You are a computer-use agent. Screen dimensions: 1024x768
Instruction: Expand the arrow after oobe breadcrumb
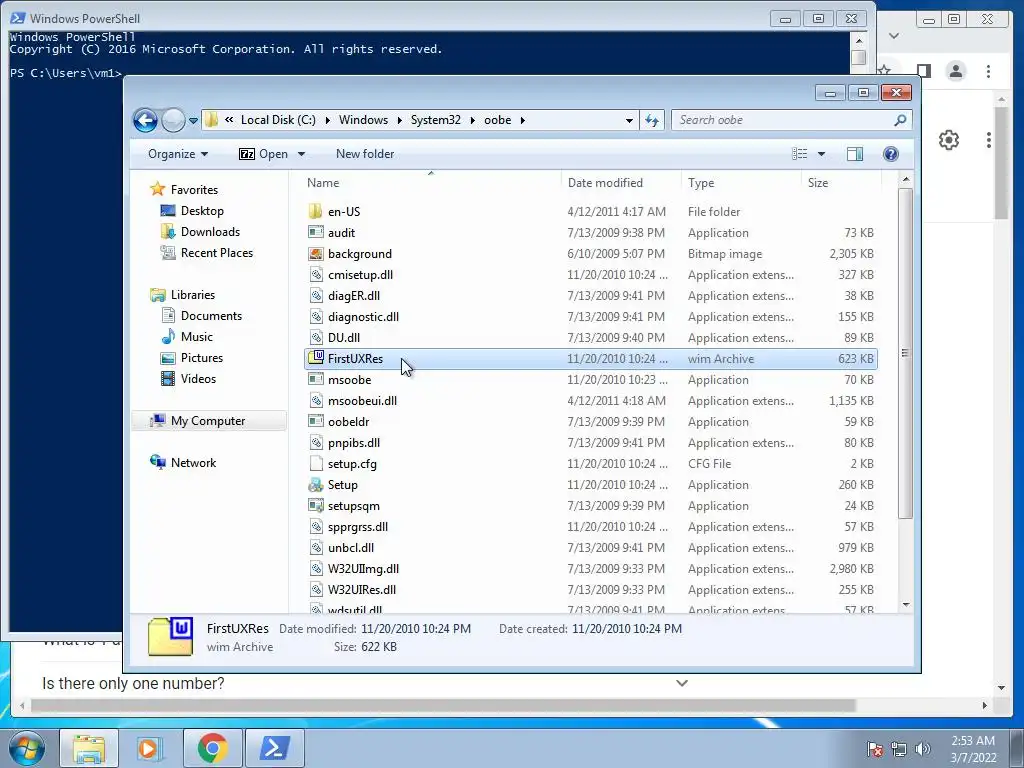[x=522, y=120]
